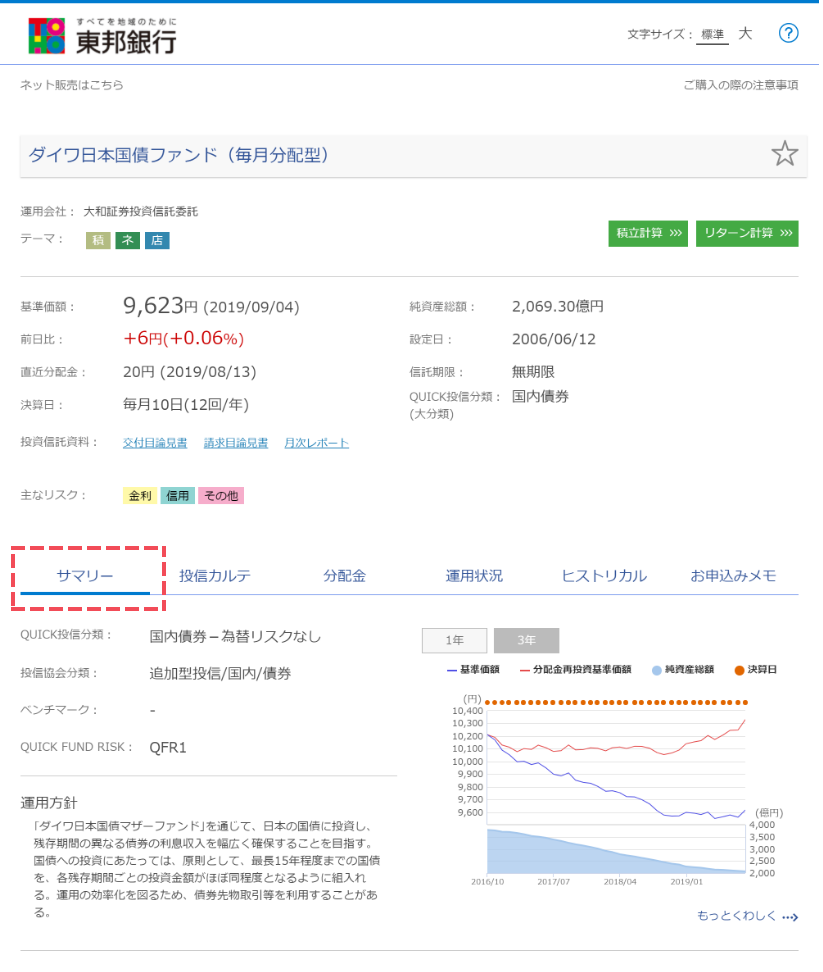
Task: Open ネット販売はこちら link
Action: tap(72, 85)
